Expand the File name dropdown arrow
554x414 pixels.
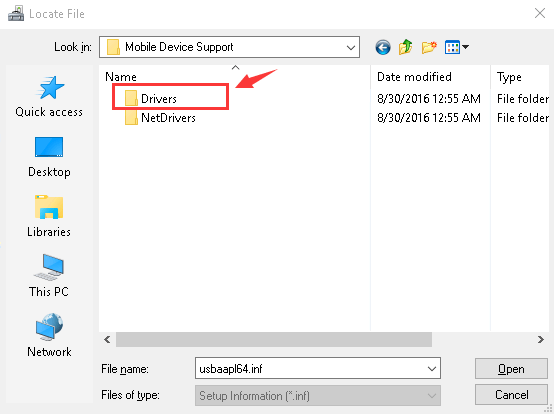point(431,369)
